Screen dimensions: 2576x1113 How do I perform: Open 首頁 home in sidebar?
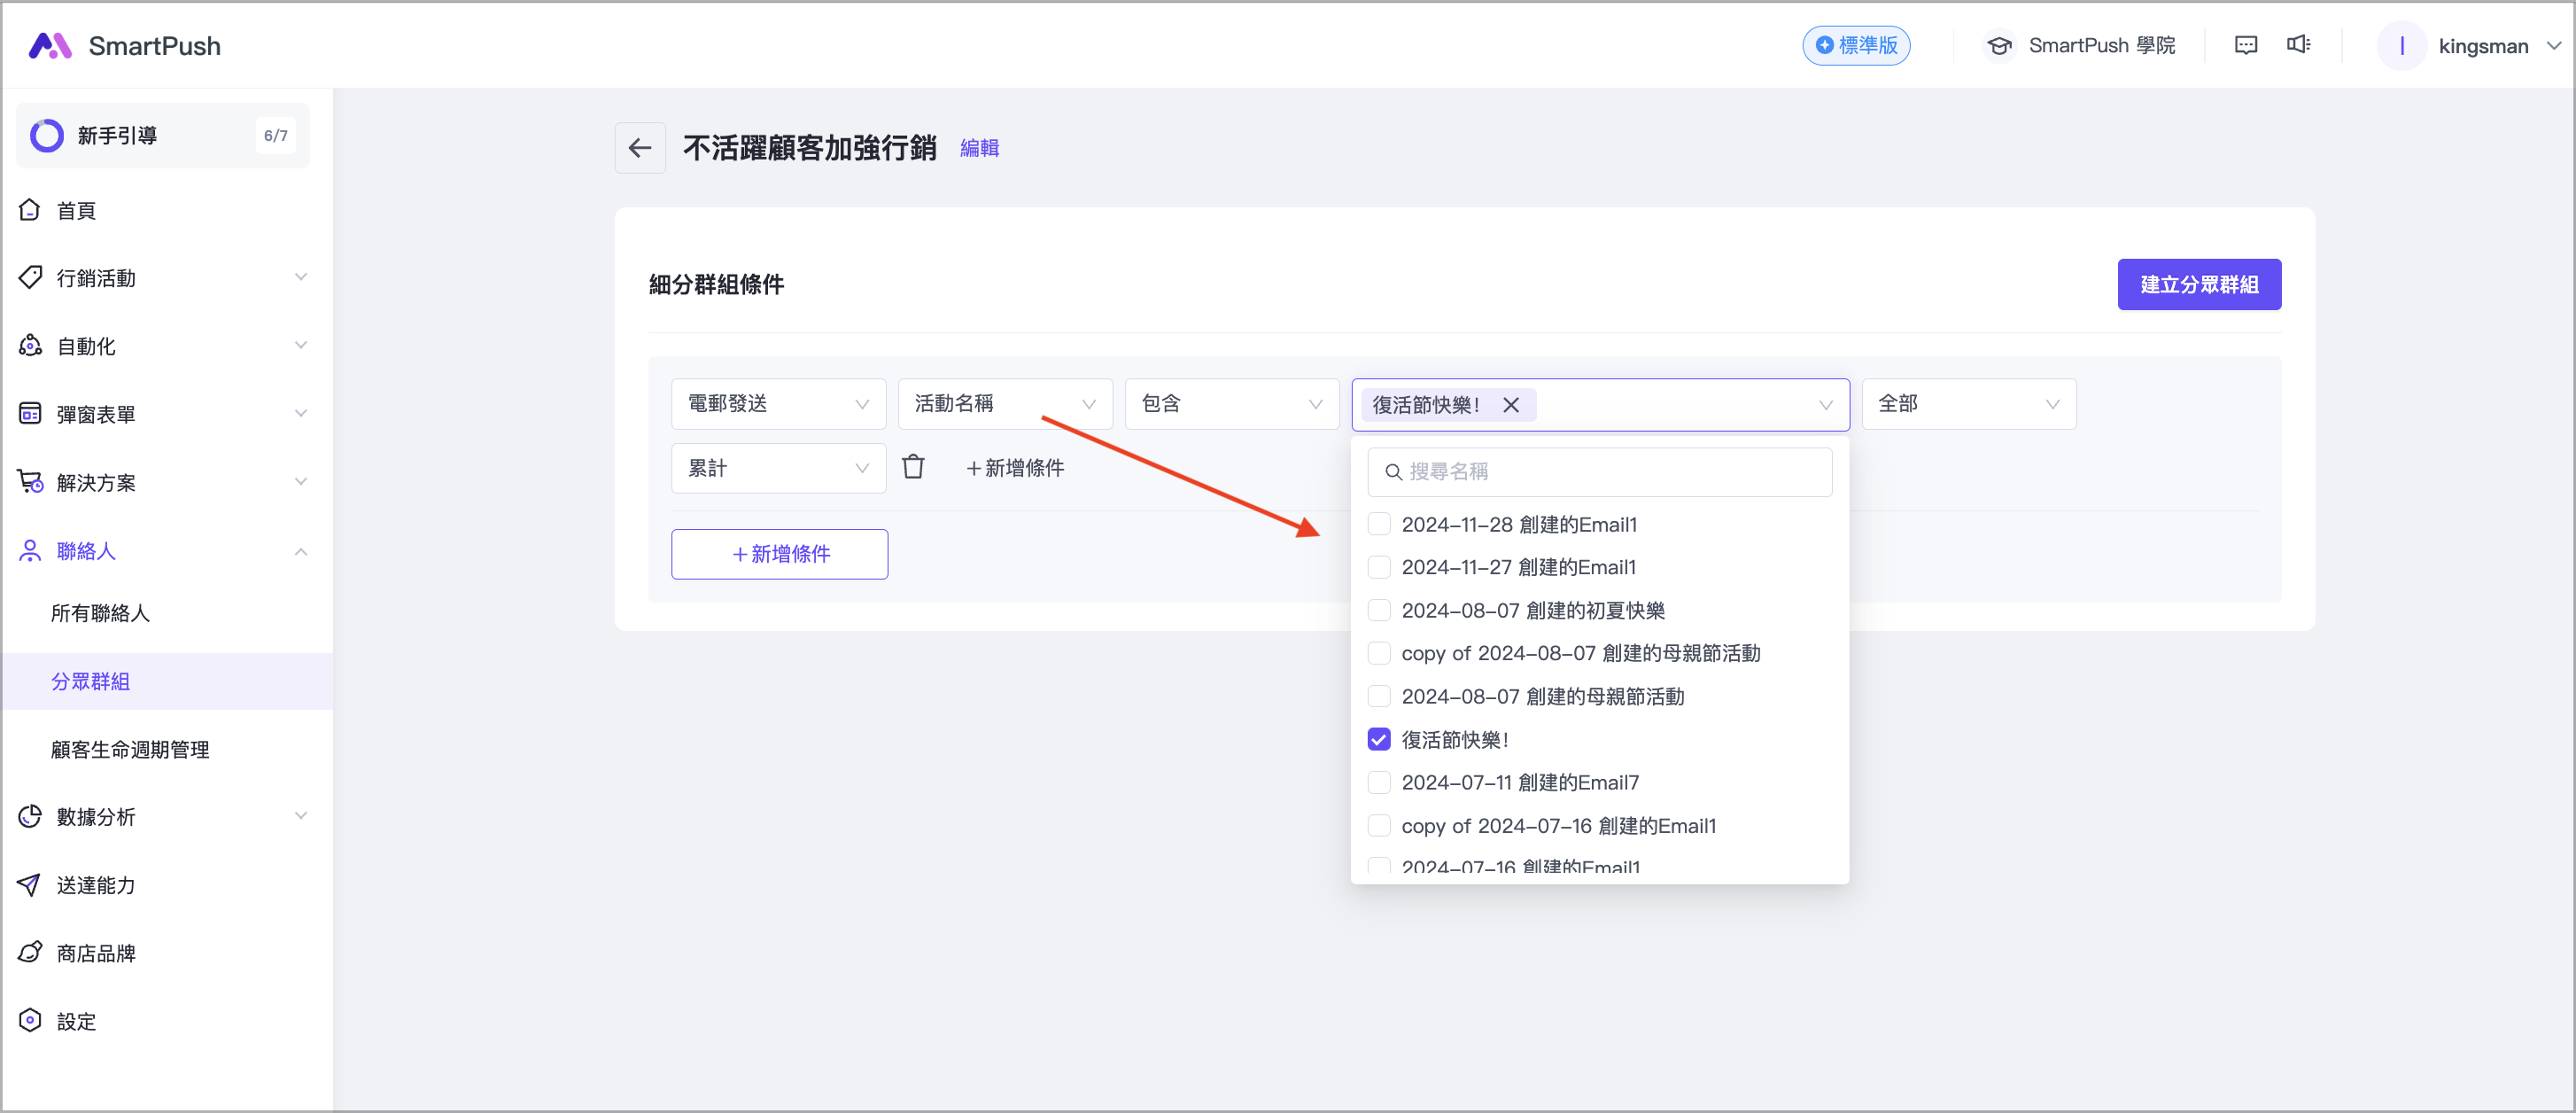coord(76,210)
